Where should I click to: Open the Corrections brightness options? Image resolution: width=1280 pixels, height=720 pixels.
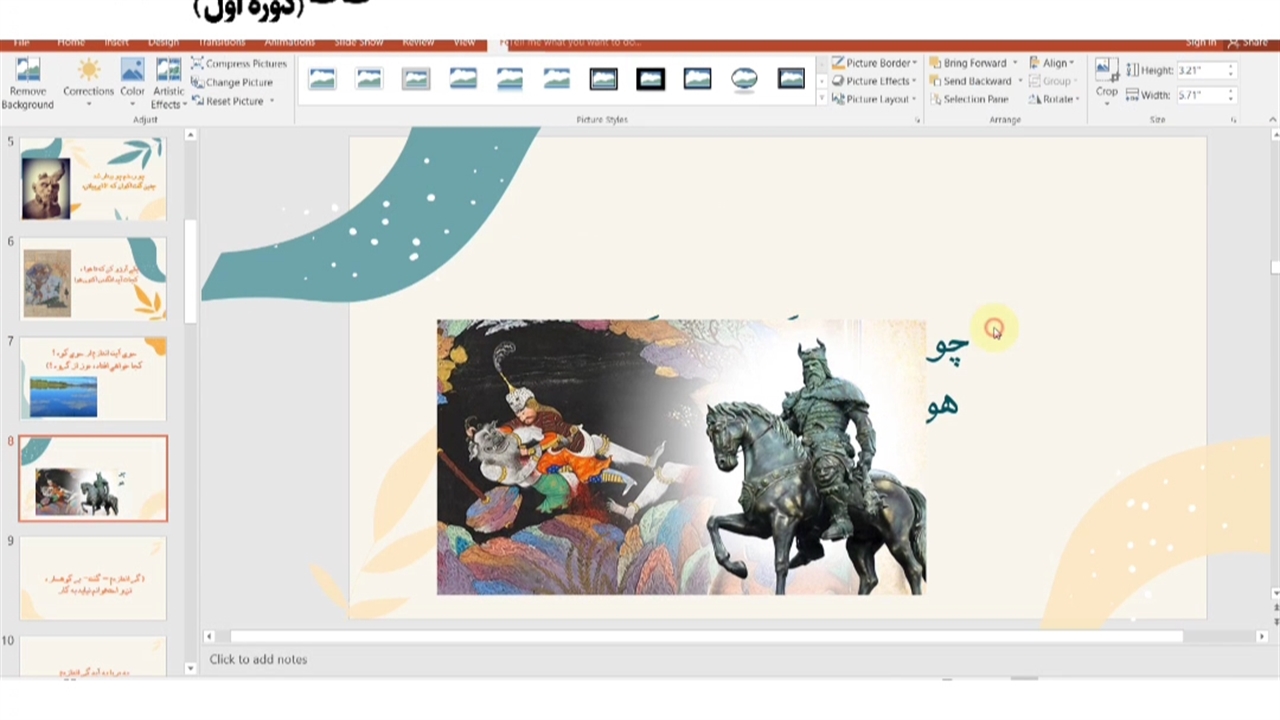click(x=88, y=83)
